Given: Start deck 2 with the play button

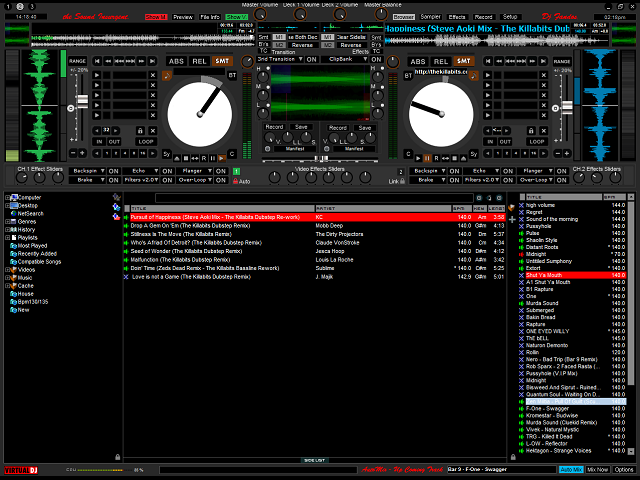Looking at the screenshot, I should click(418, 158).
